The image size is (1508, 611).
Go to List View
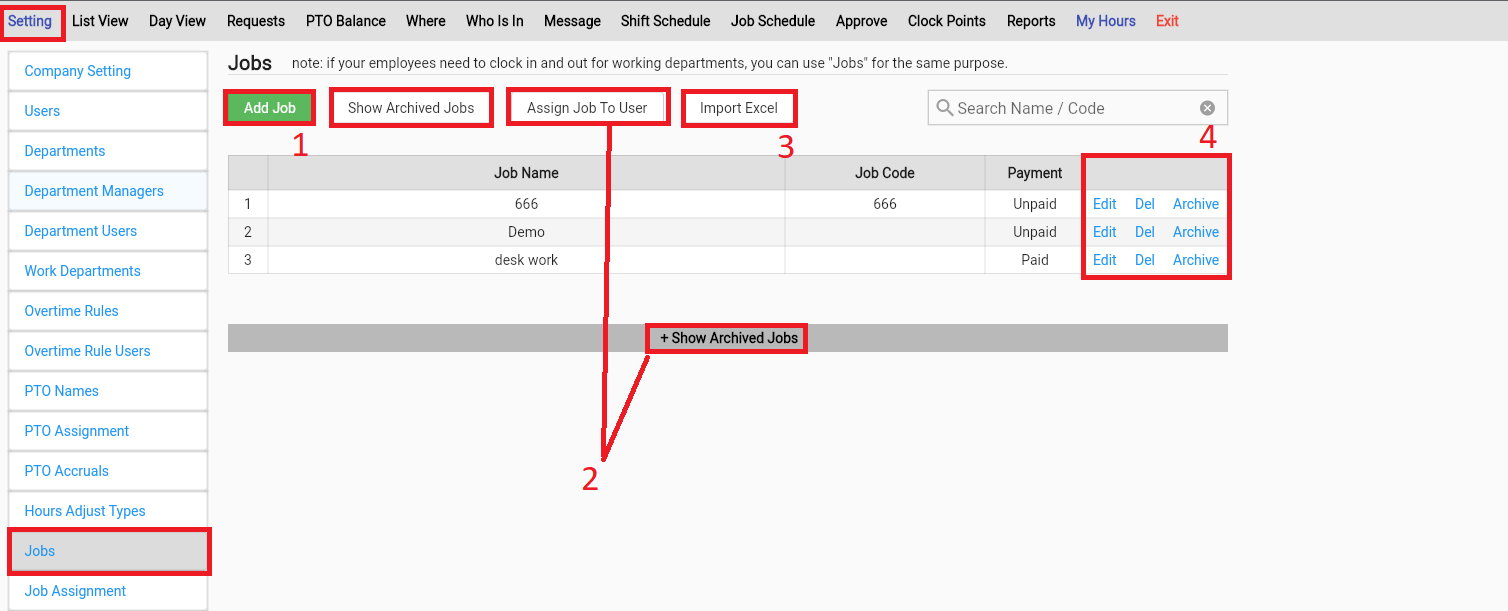(x=100, y=21)
